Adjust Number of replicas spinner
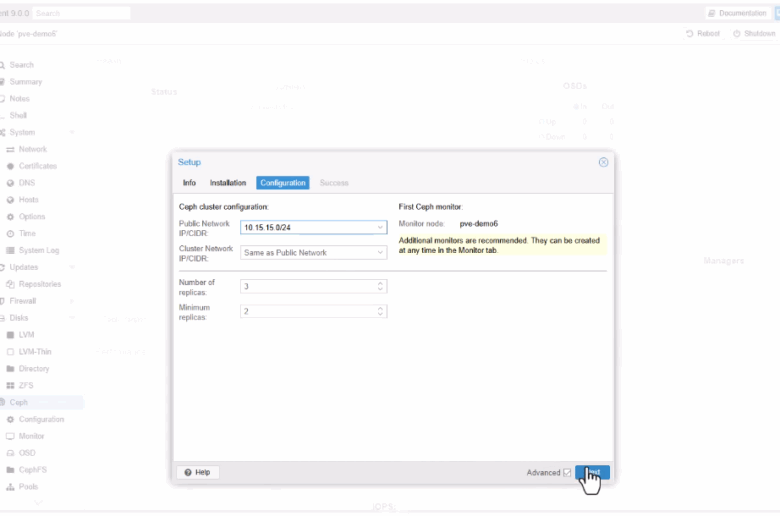The height and width of the screenshot is (516, 780). 380,286
